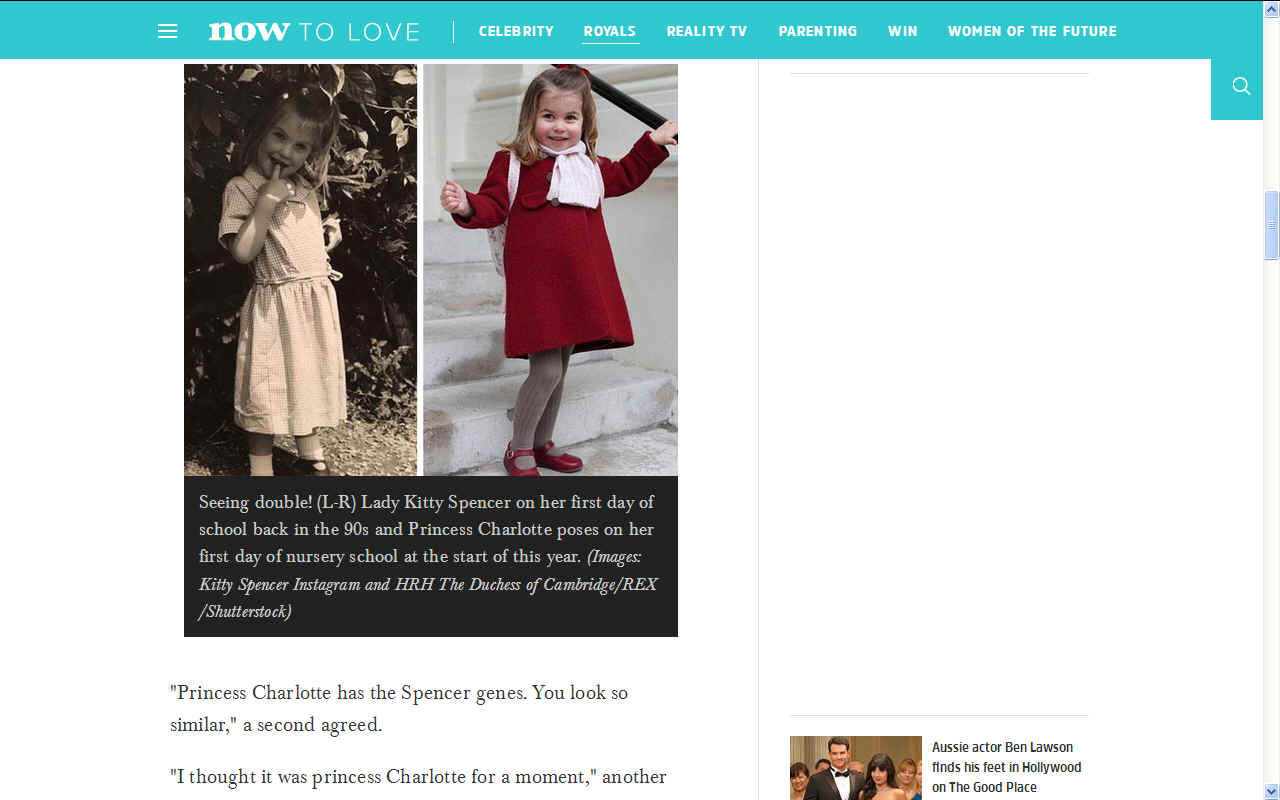The image size is (1280, 800).
Task: Click the Now To Love logo
Action: pos(314,31)
